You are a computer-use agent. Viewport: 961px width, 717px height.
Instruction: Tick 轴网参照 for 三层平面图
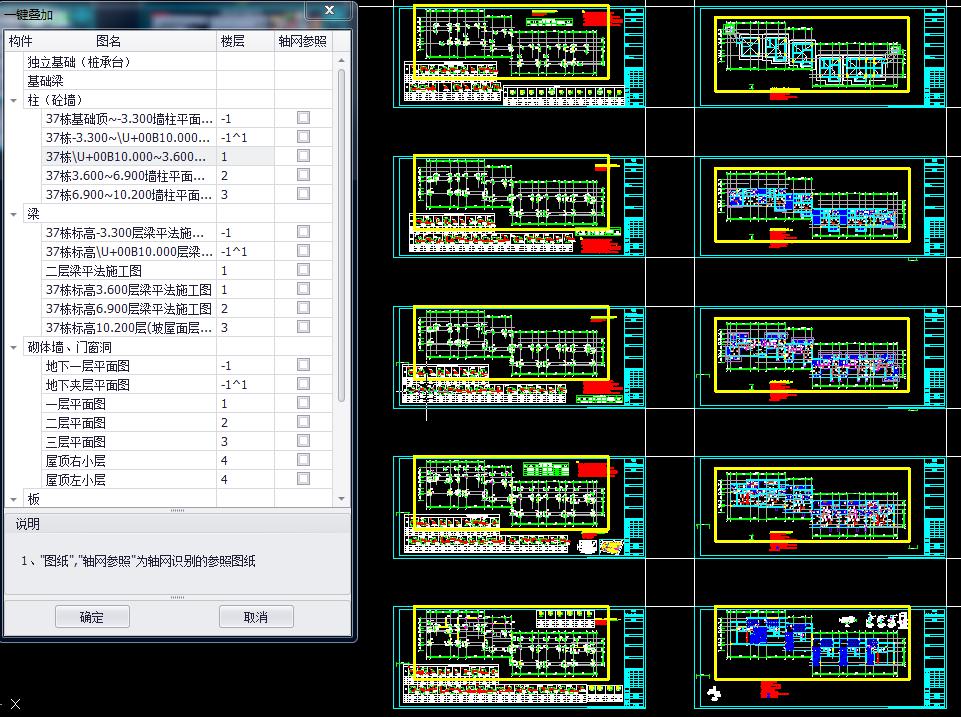pyautogui.click(x=303, y=441)
